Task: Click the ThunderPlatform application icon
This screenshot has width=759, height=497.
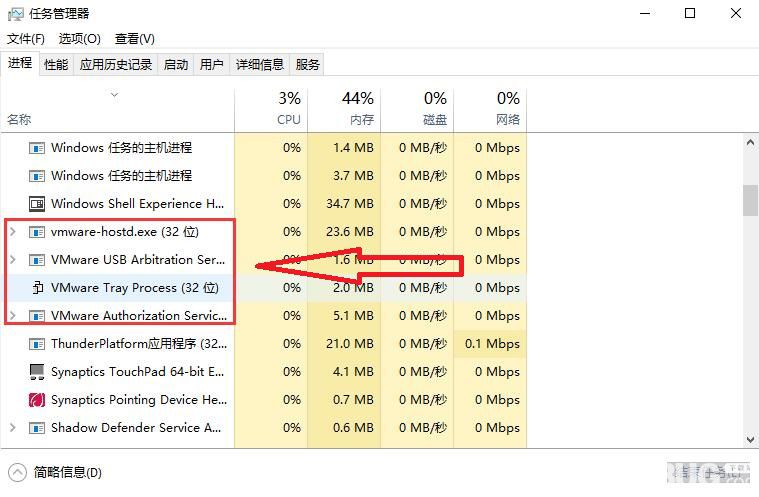Action: tap(37, 344)
